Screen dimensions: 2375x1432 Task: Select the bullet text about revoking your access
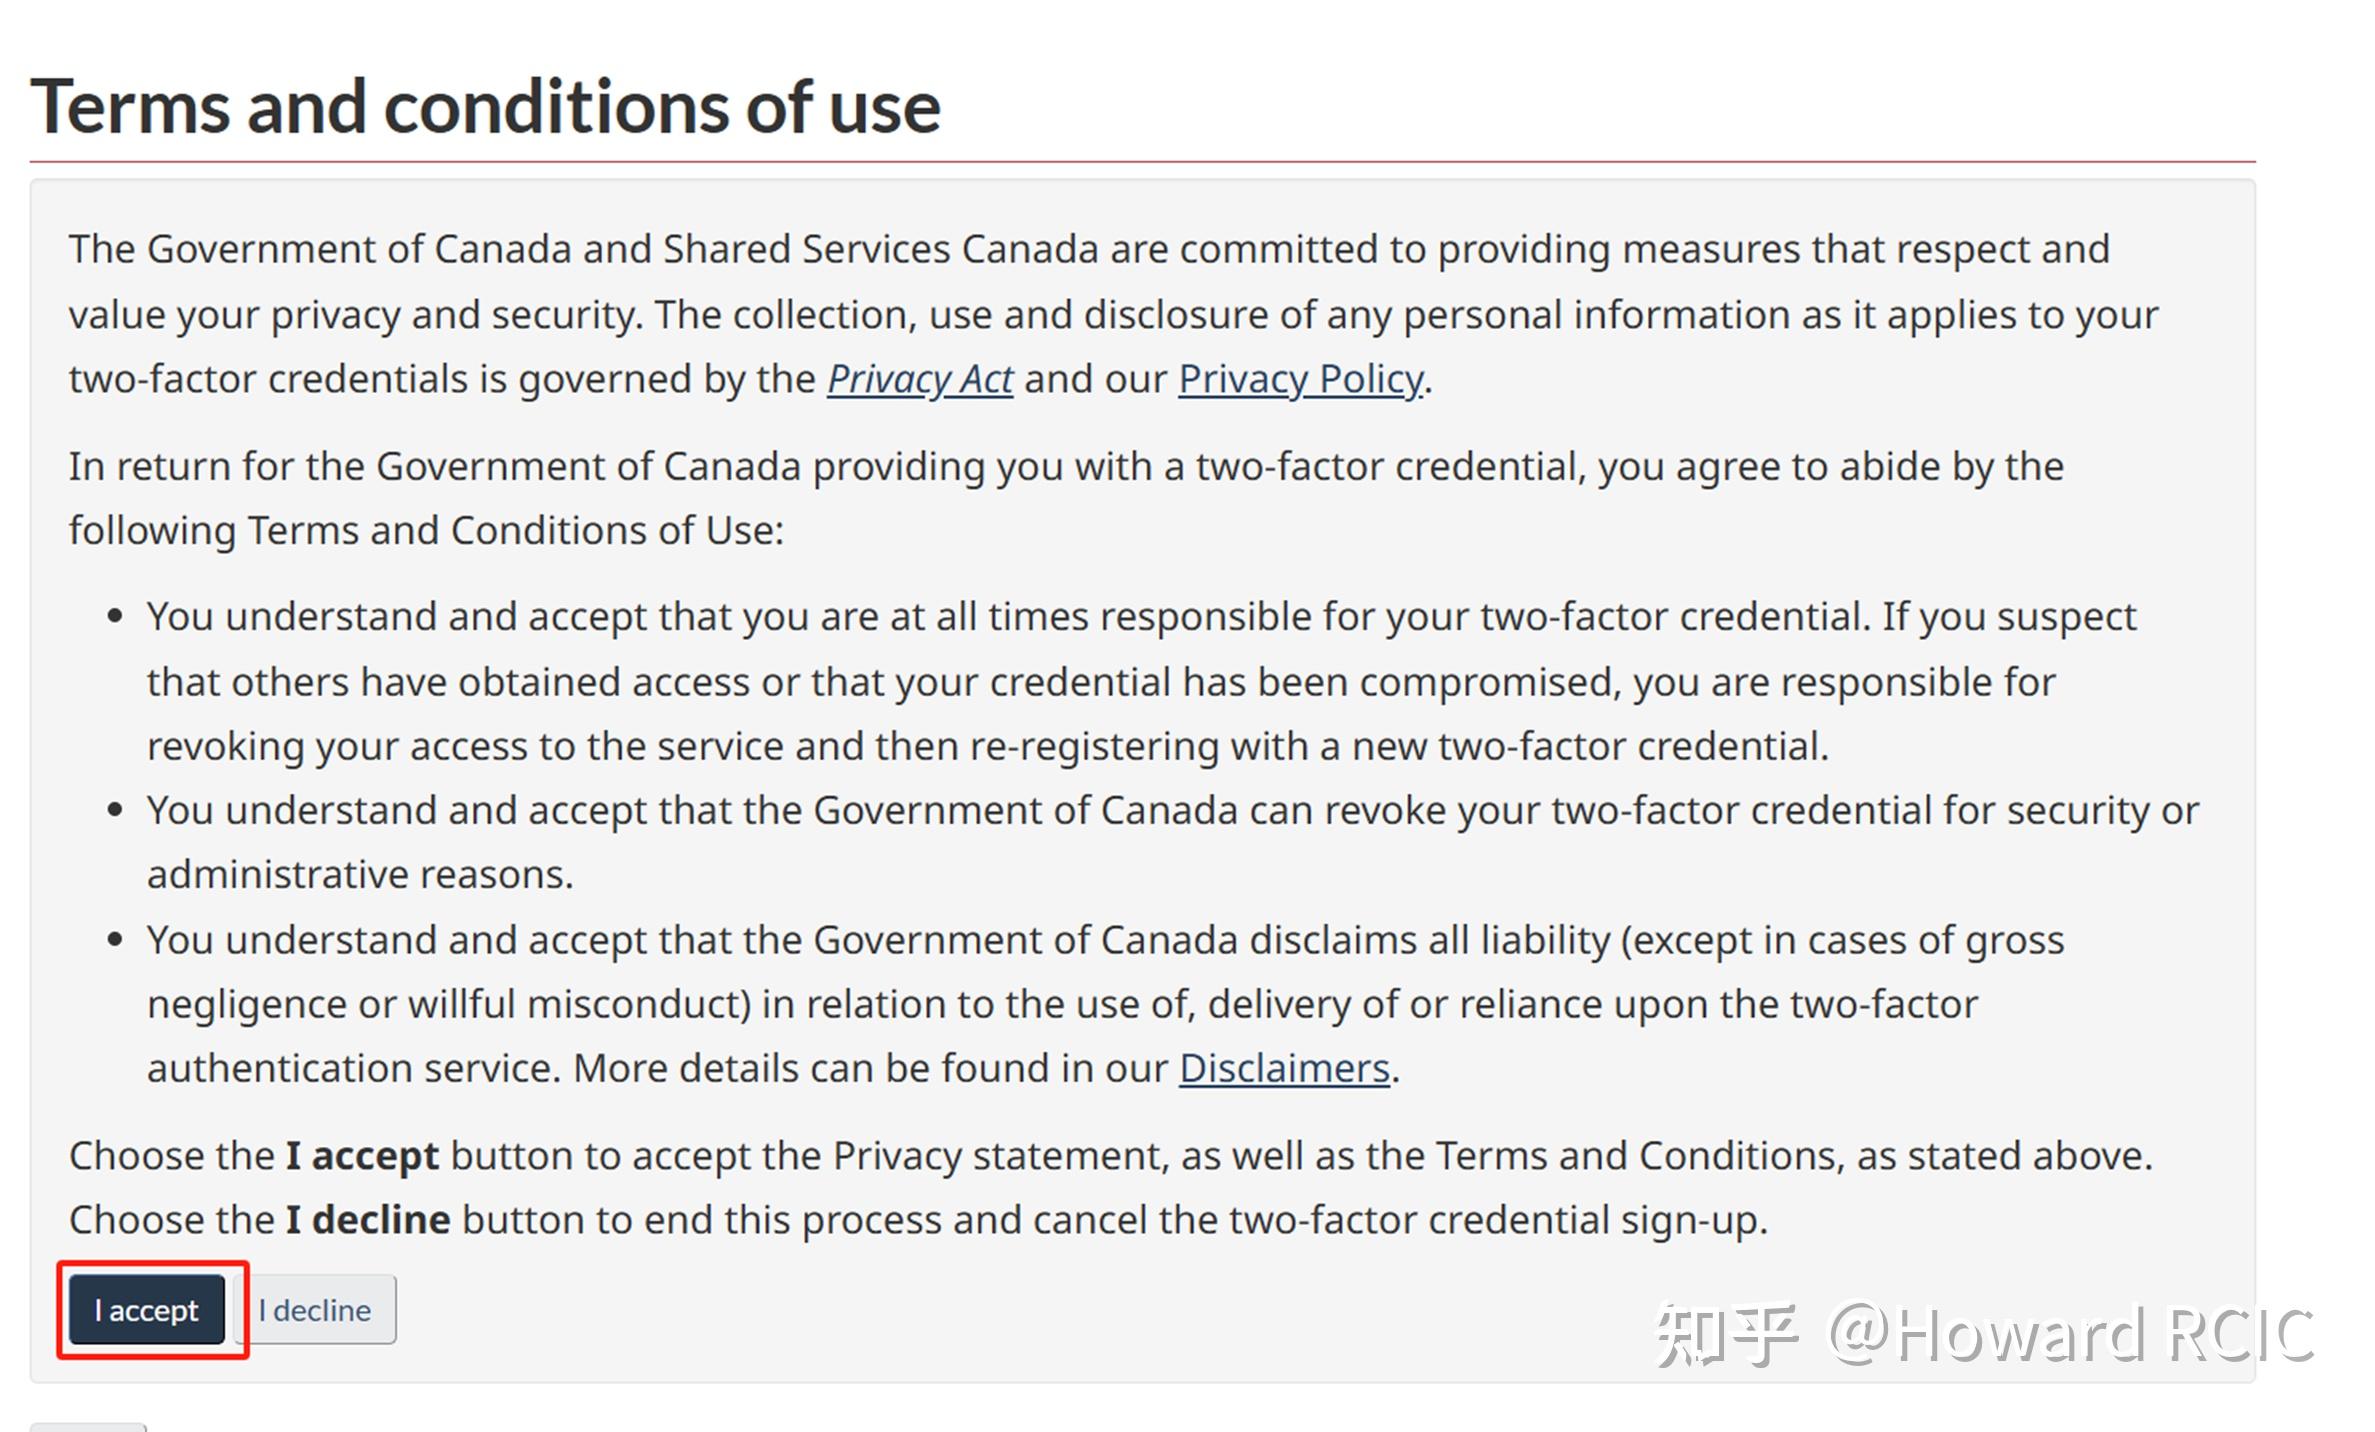pos(1142,682)
